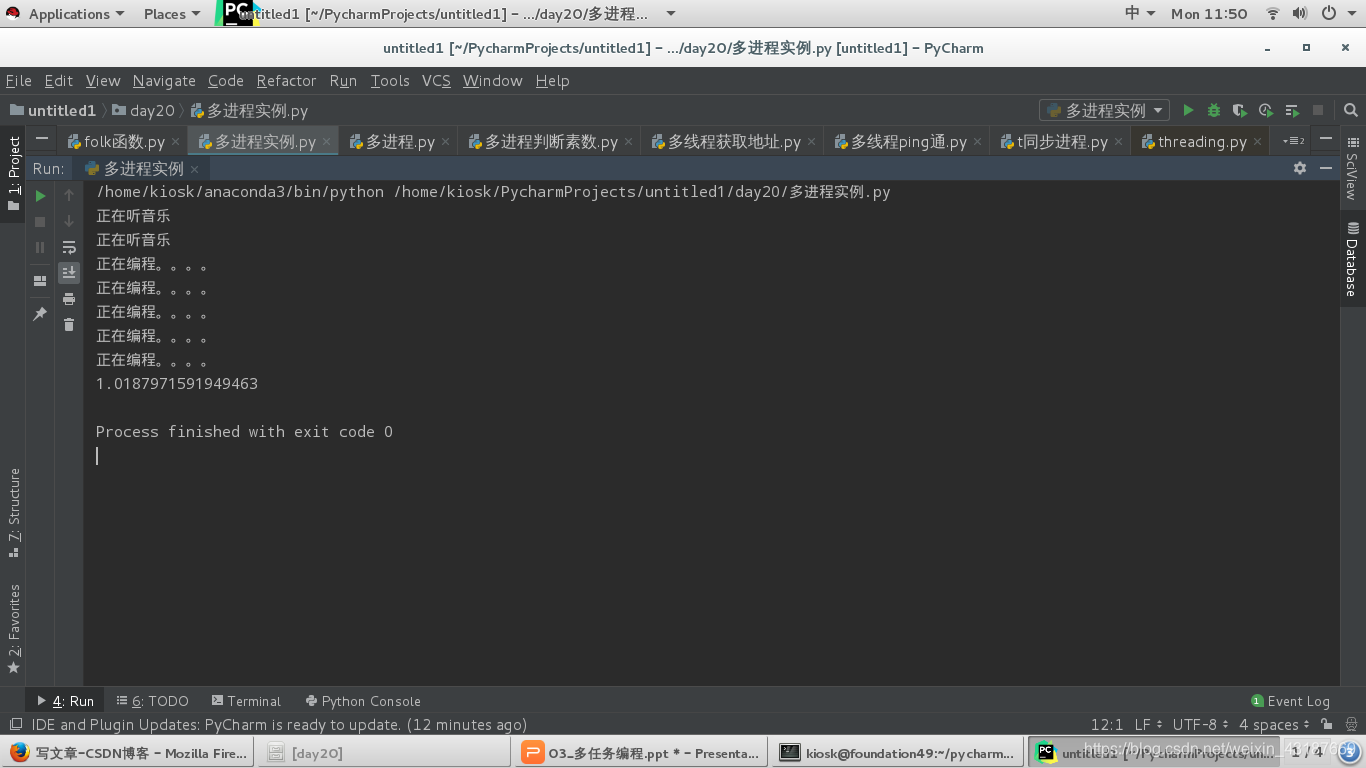Change the UTF-8 file encoding selector
Screen dimensions: 1366x768
pyautogui.click(x=1201, y=724)
